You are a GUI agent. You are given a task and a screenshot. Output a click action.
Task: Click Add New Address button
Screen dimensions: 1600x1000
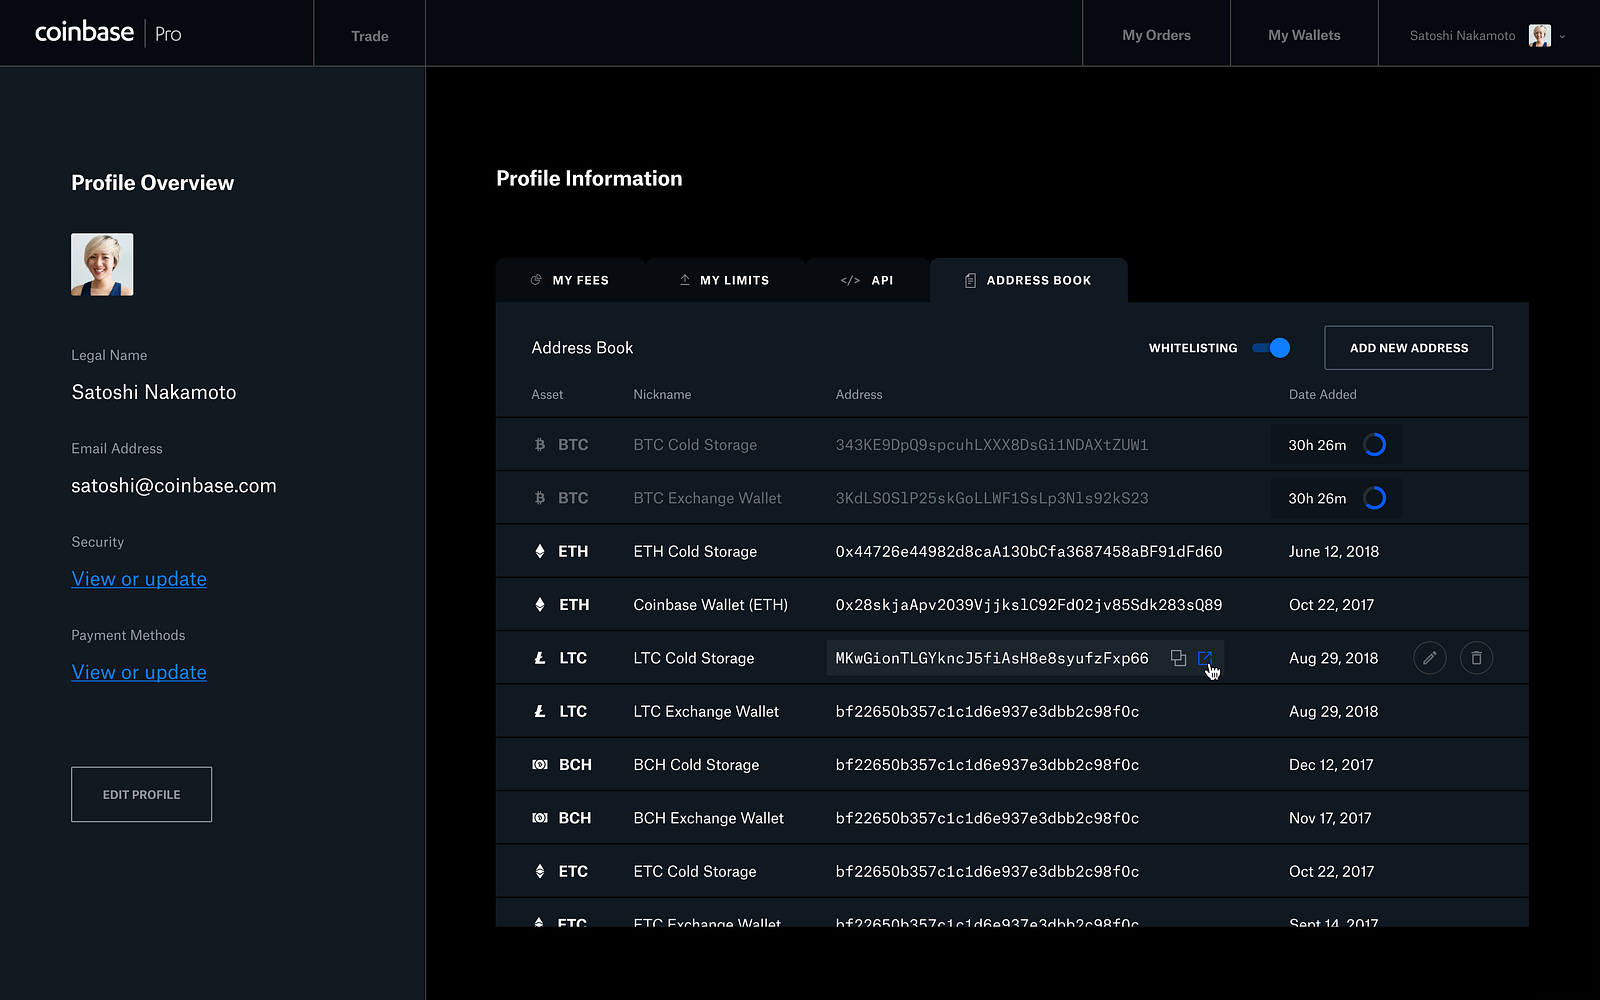tap(1409, 348)
